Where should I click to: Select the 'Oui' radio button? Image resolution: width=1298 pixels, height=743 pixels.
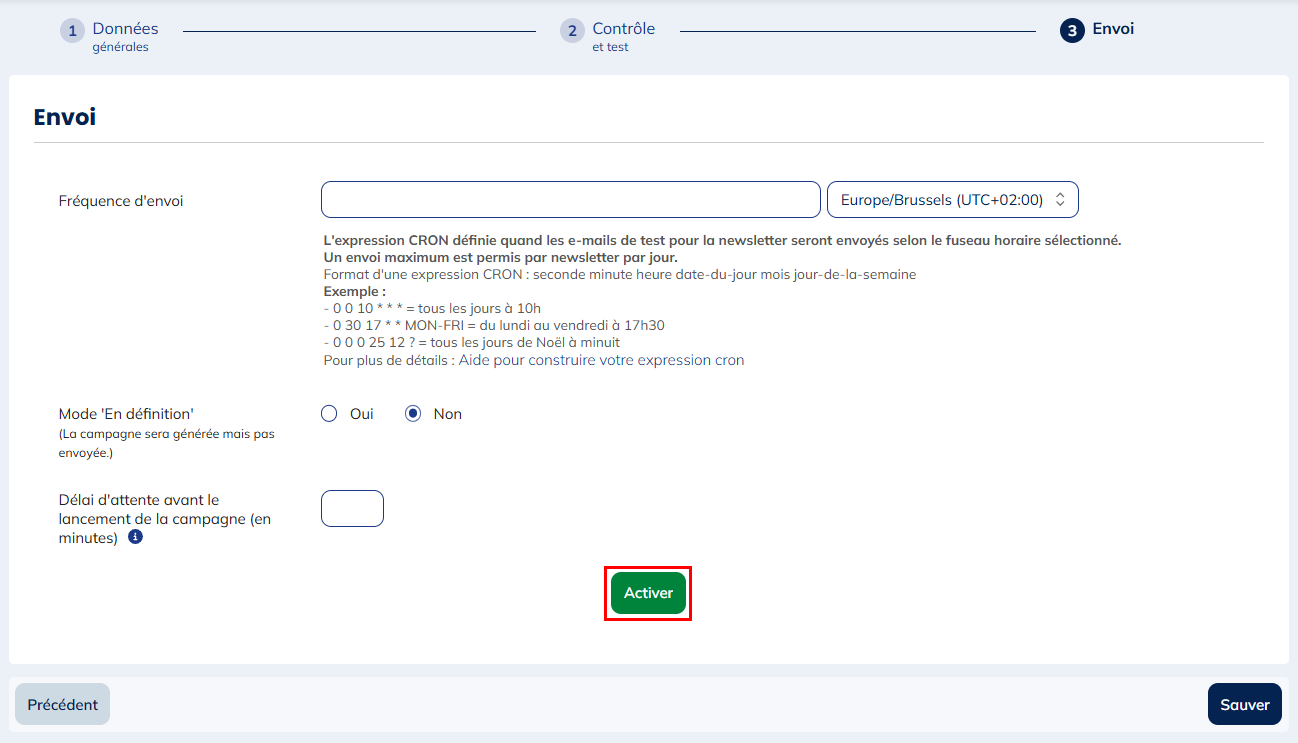(329, 414)
